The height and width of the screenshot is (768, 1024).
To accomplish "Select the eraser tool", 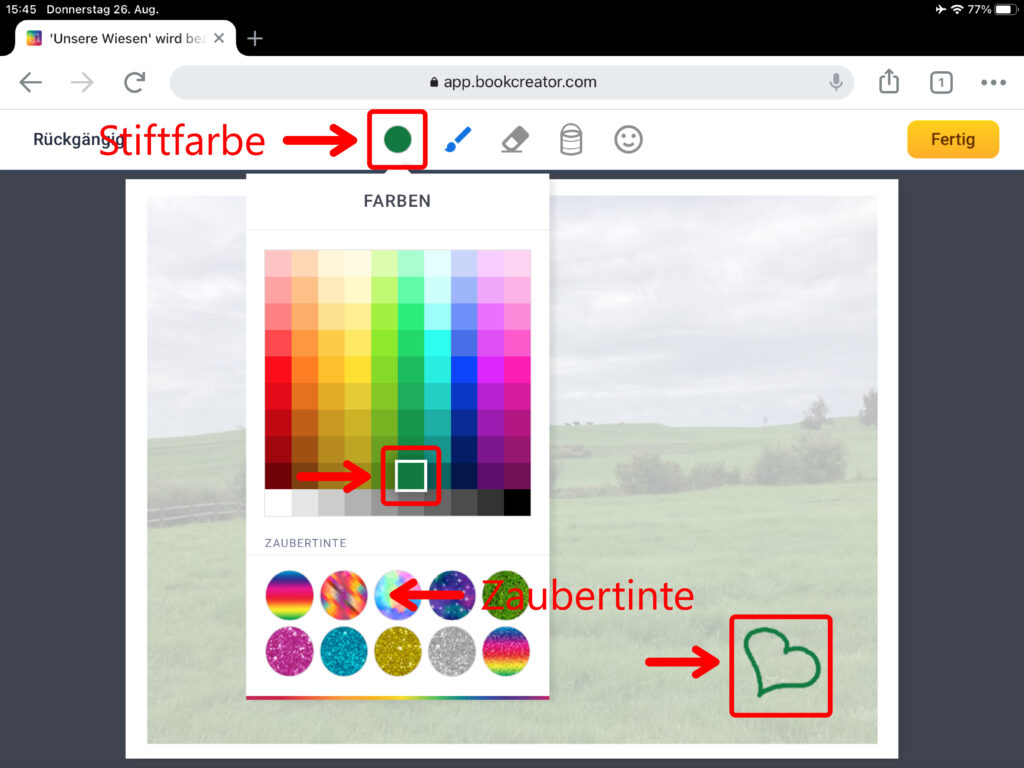I will [514, 140].
